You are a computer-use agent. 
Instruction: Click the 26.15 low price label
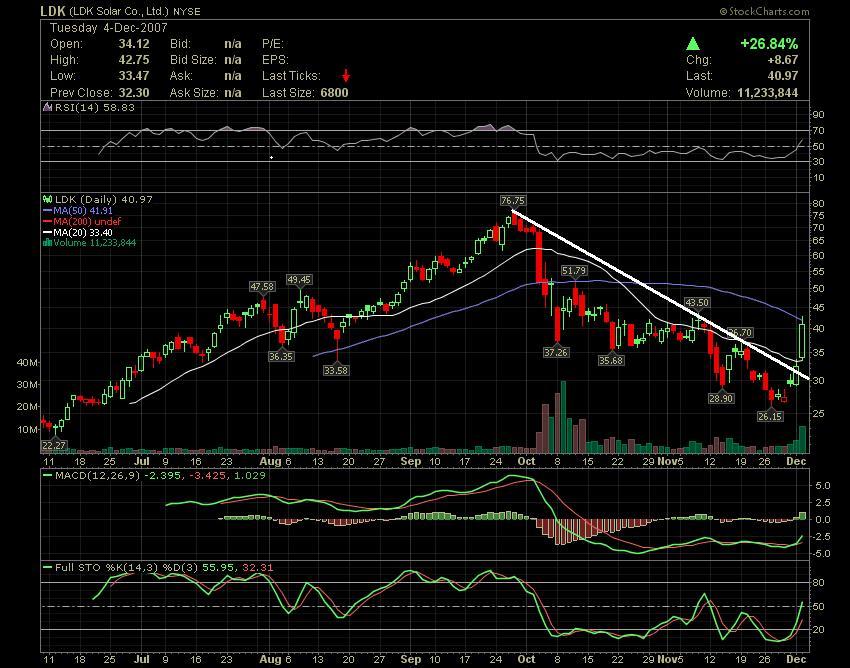770,416
